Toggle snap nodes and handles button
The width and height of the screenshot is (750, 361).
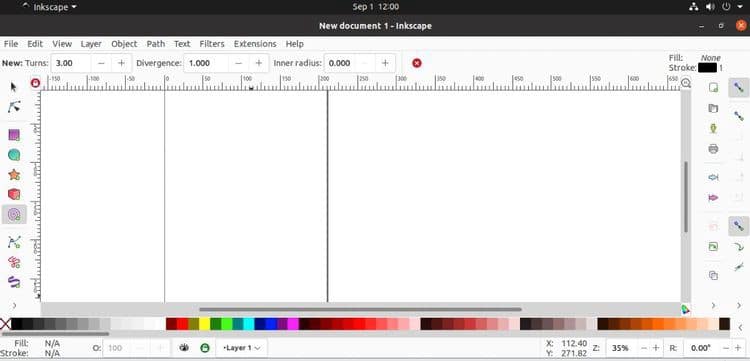click(x=739, y=226)
